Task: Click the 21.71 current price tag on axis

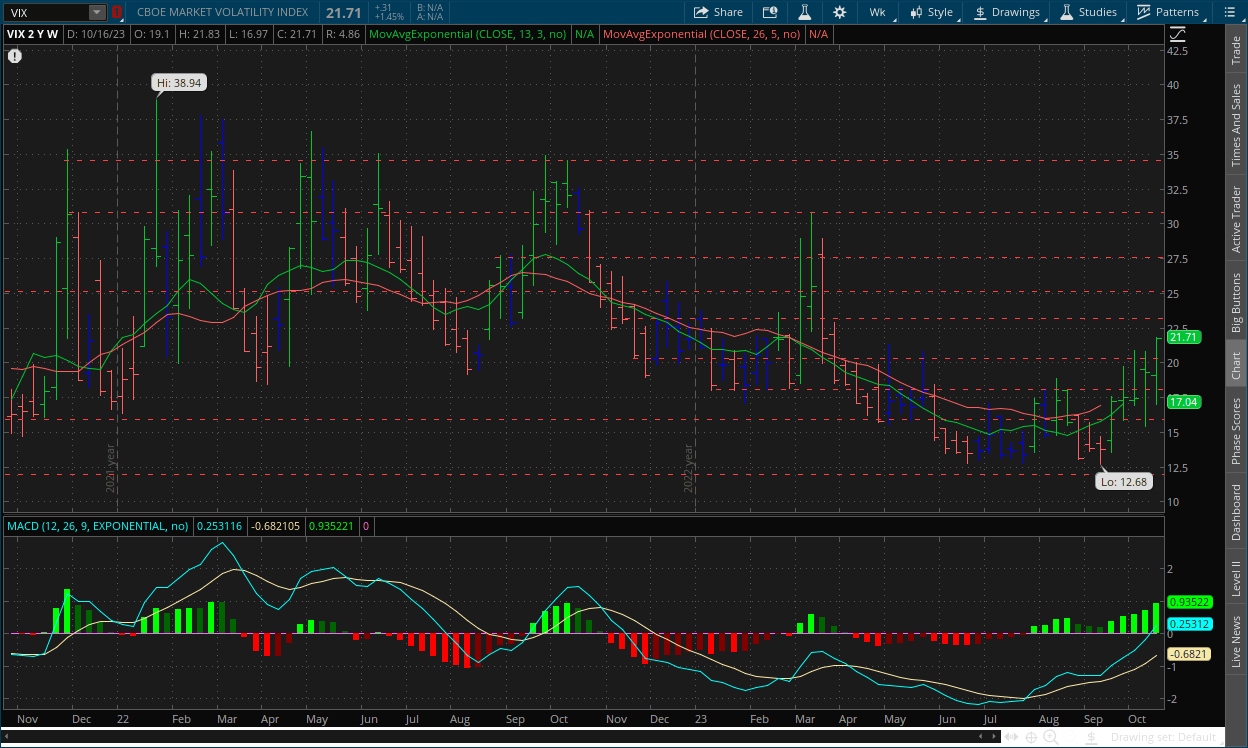Action: [1182, 338]
